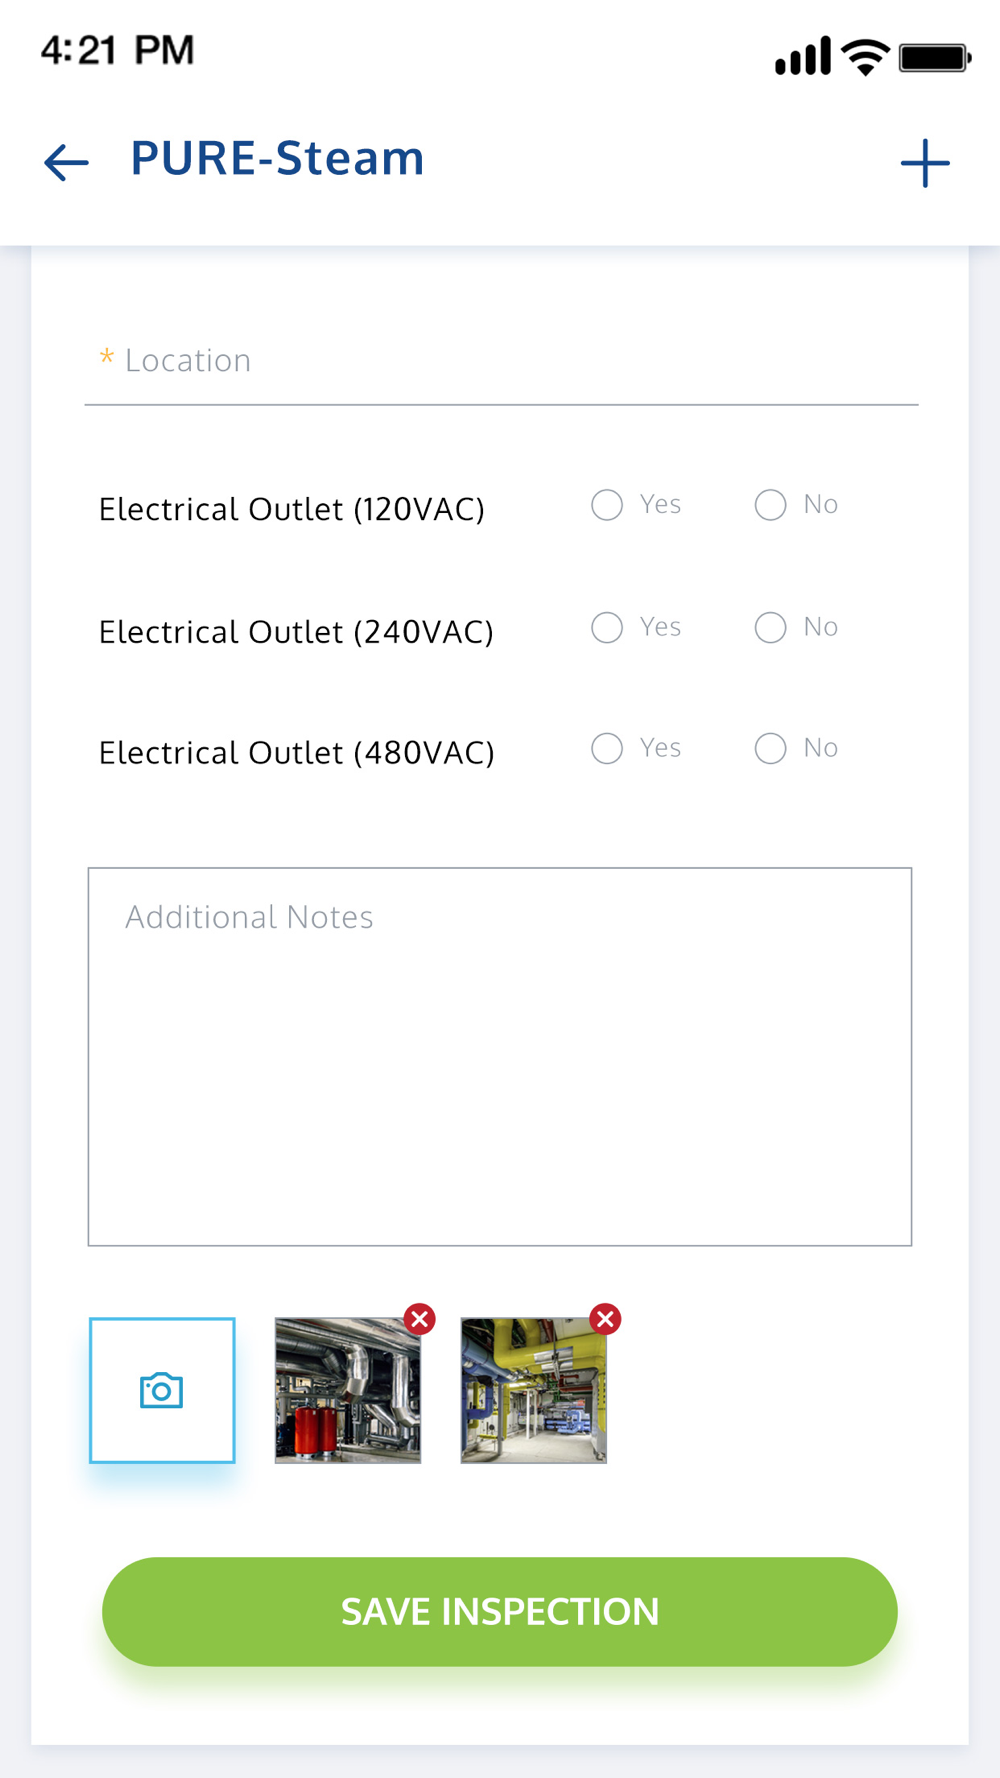This screenshot has width=1000, height=1778.
Task: Remove the red tanks photo
Action: [420, 1319]
